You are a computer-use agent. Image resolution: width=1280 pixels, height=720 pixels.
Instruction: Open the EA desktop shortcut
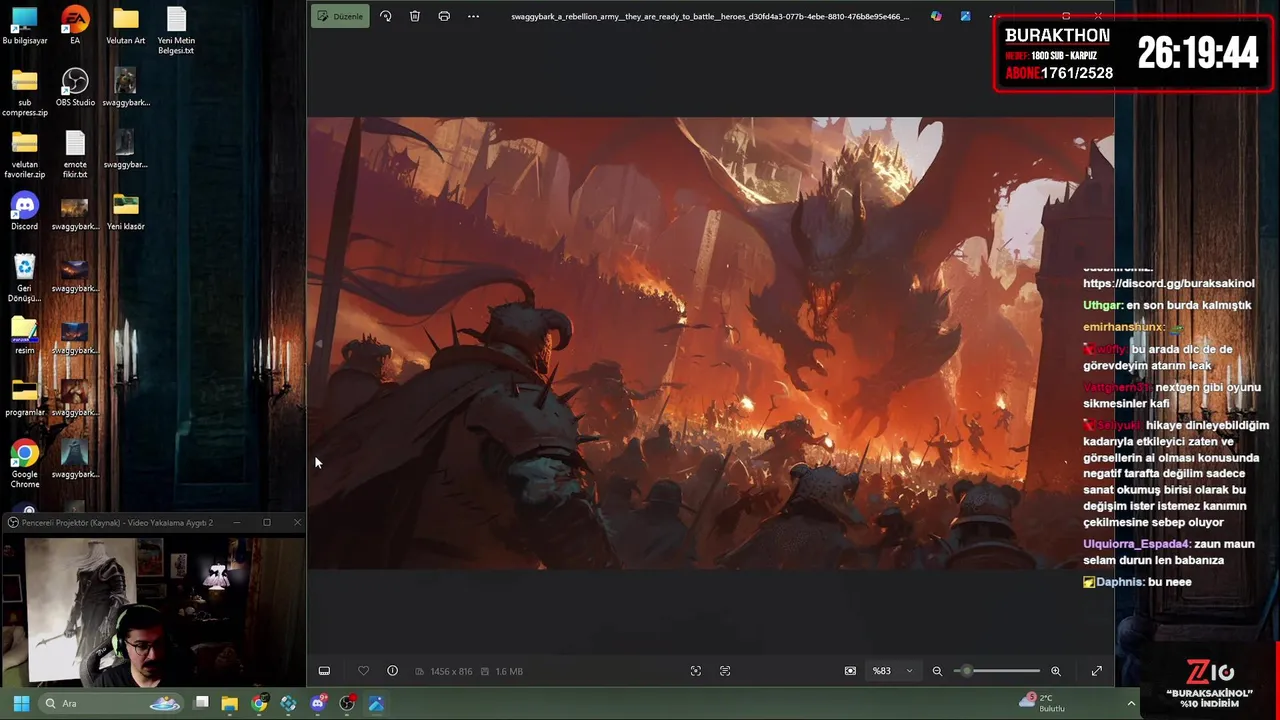point(75,26)
